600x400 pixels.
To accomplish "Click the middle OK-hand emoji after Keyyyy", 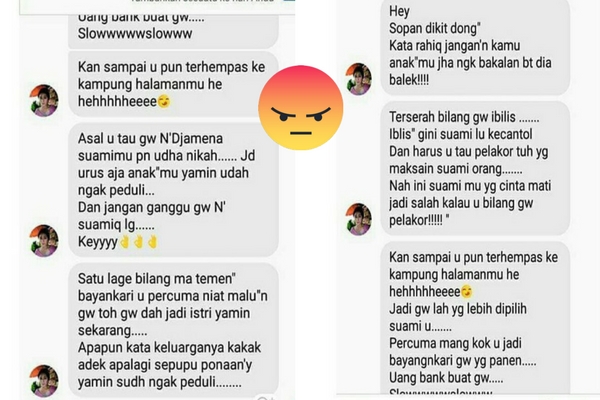I will (139, 242).
